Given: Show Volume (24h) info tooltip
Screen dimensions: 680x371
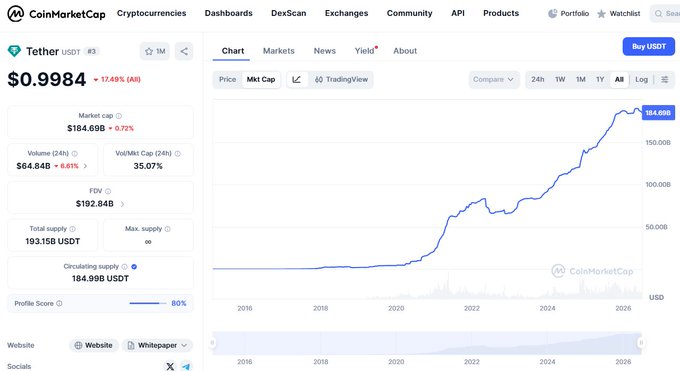Looking at the screenshot, I should pyautogui.click(x=75, y=154).
